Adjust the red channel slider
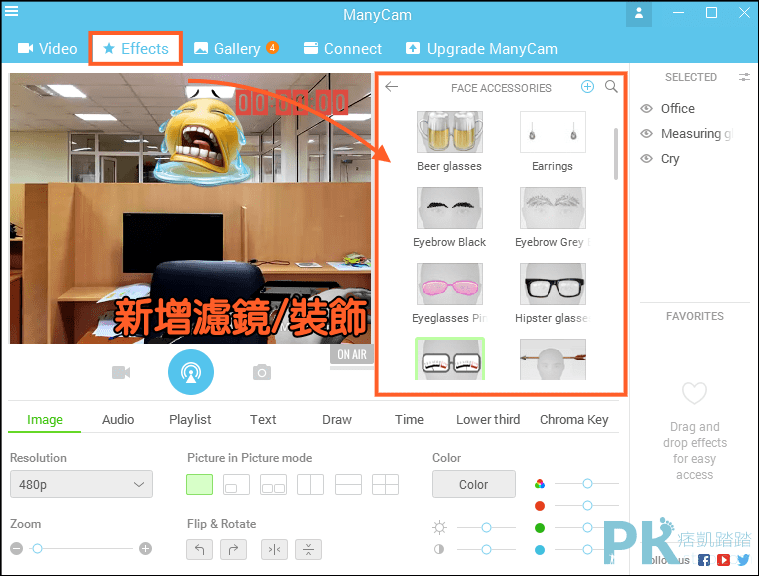This screenshot has height=576, width=759. point(587,505)
